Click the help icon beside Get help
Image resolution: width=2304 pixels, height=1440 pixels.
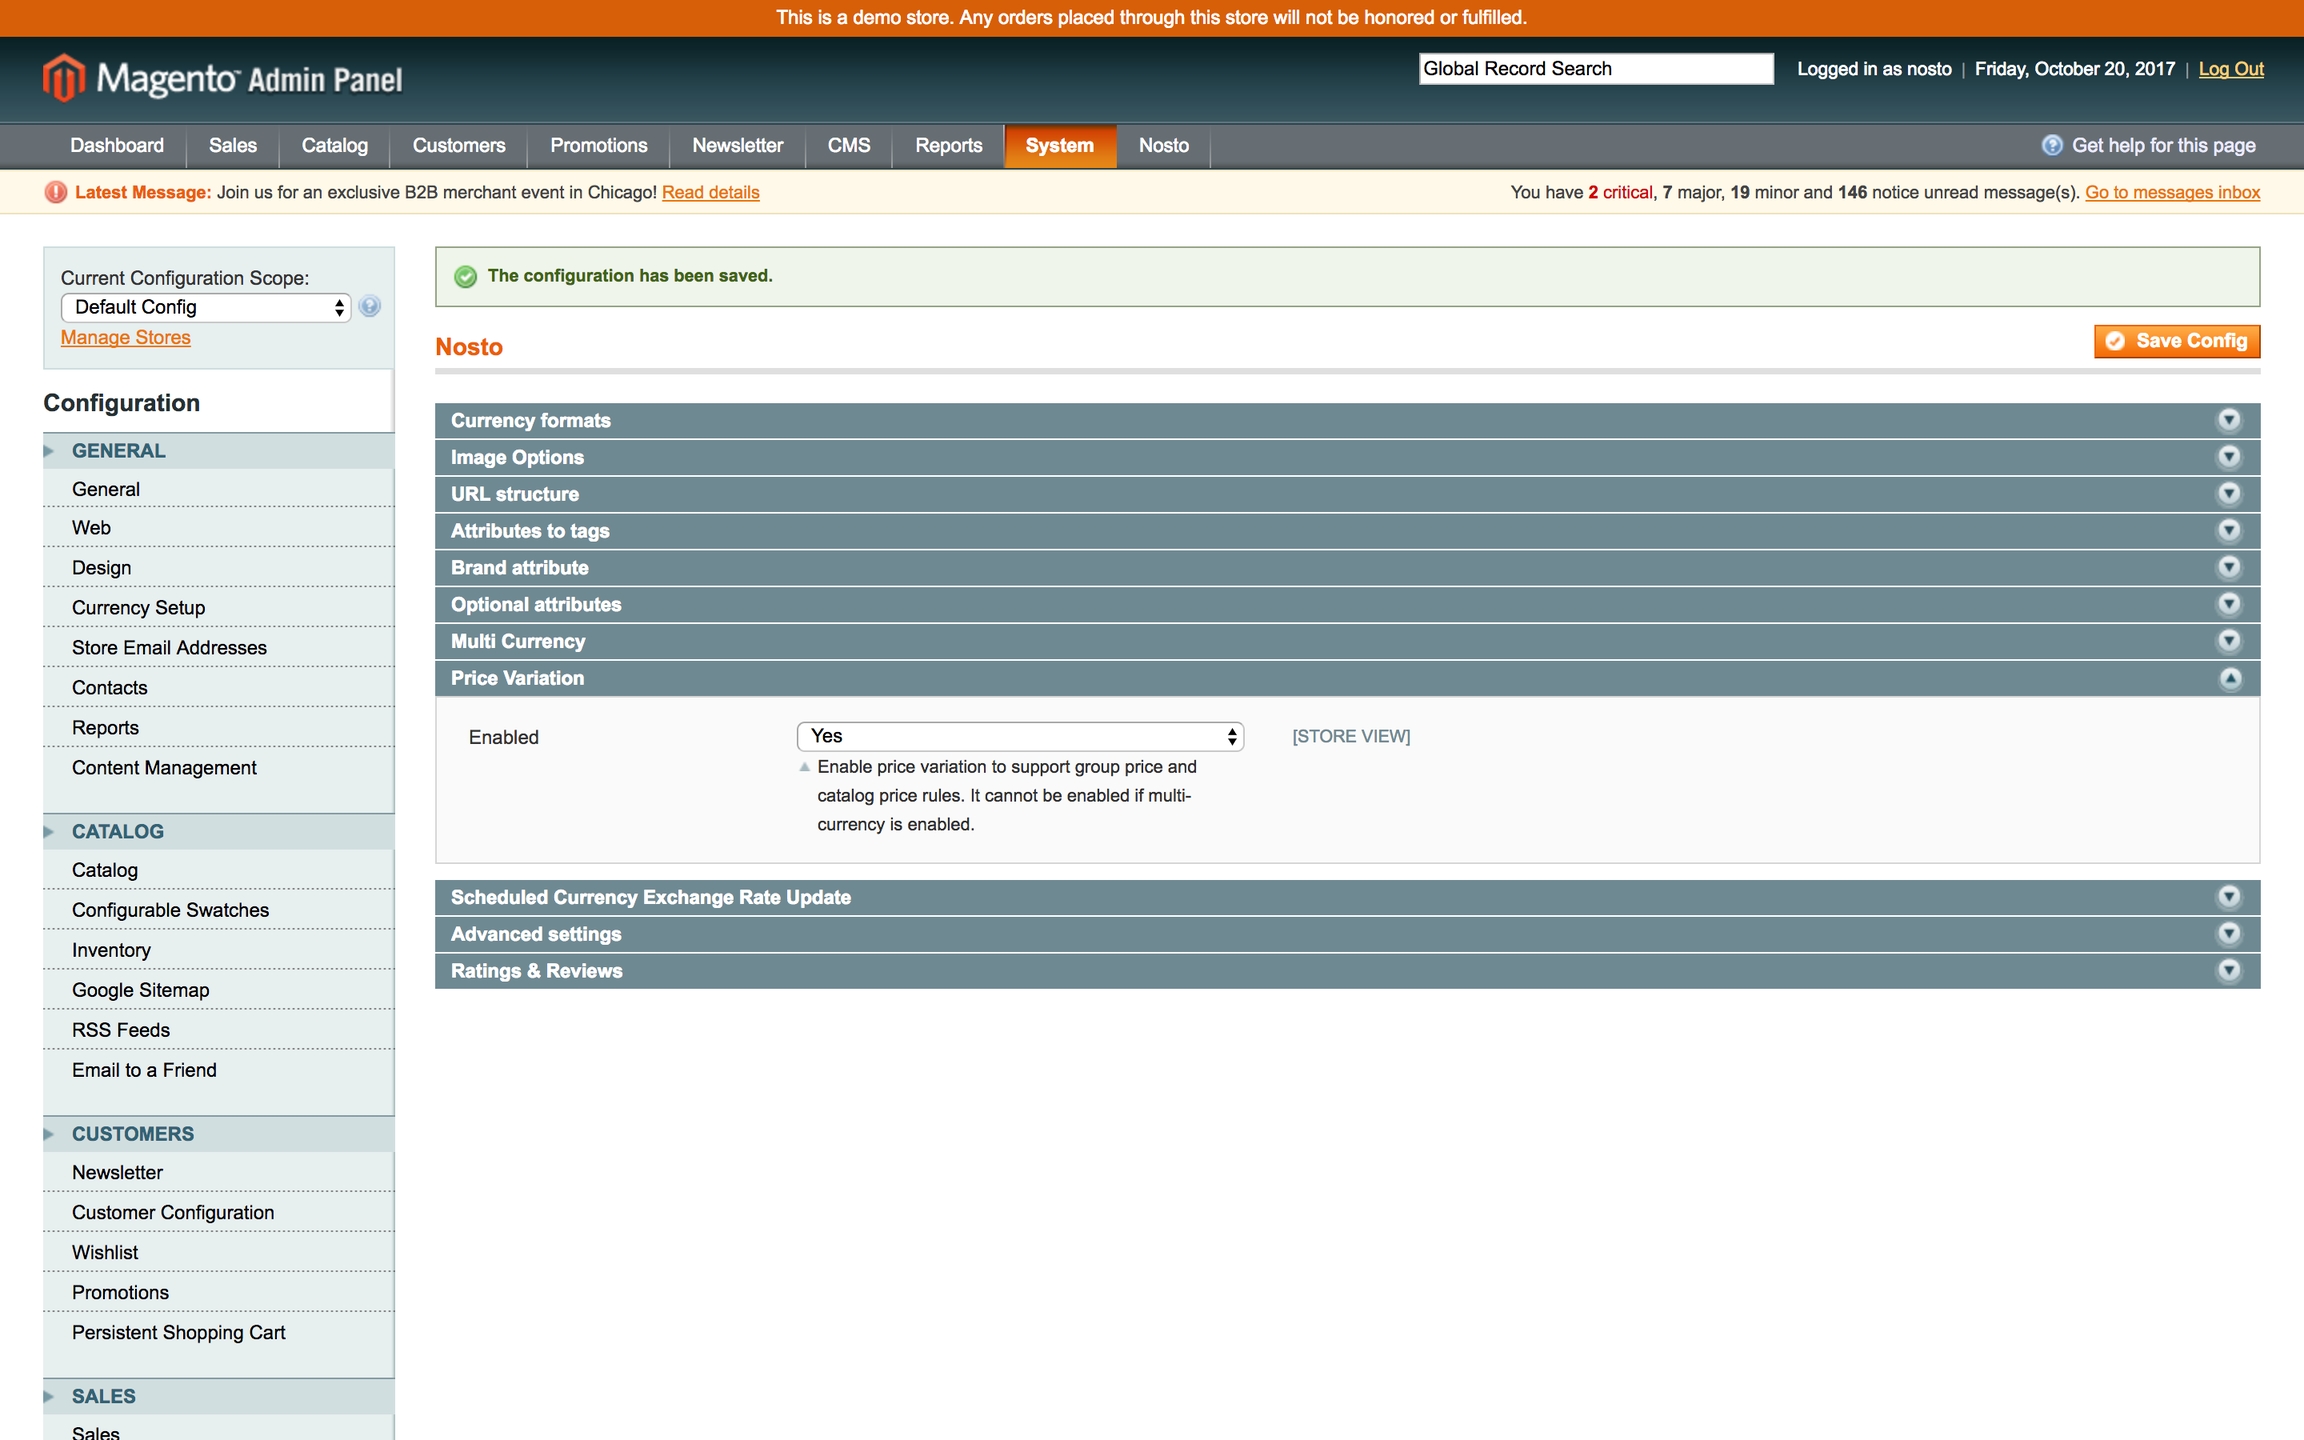[2051, 146]
